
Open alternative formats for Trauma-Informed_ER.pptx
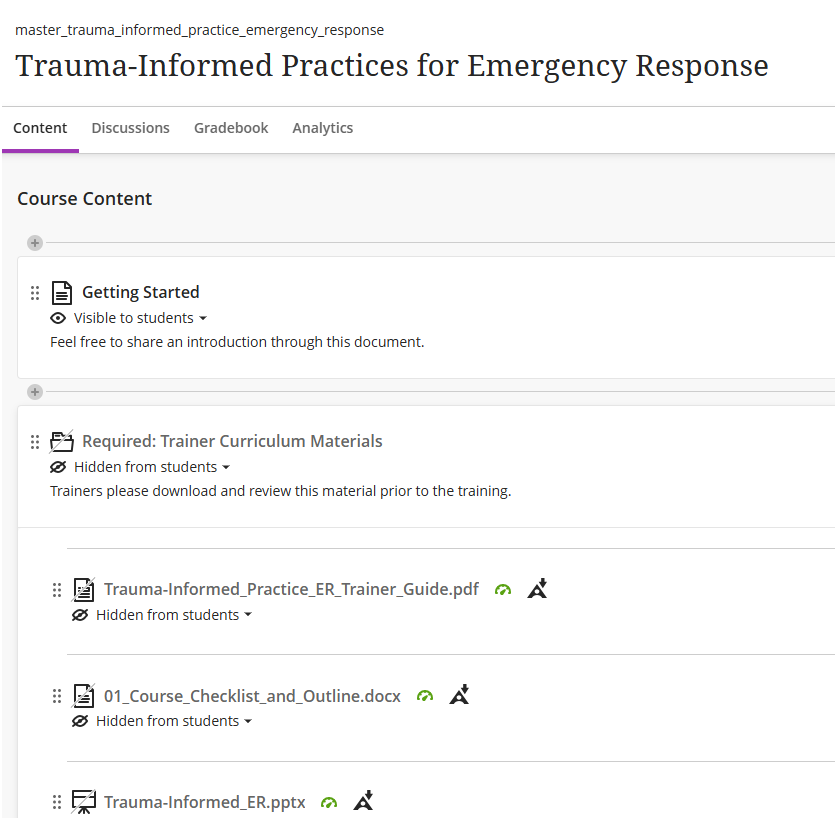364,801
